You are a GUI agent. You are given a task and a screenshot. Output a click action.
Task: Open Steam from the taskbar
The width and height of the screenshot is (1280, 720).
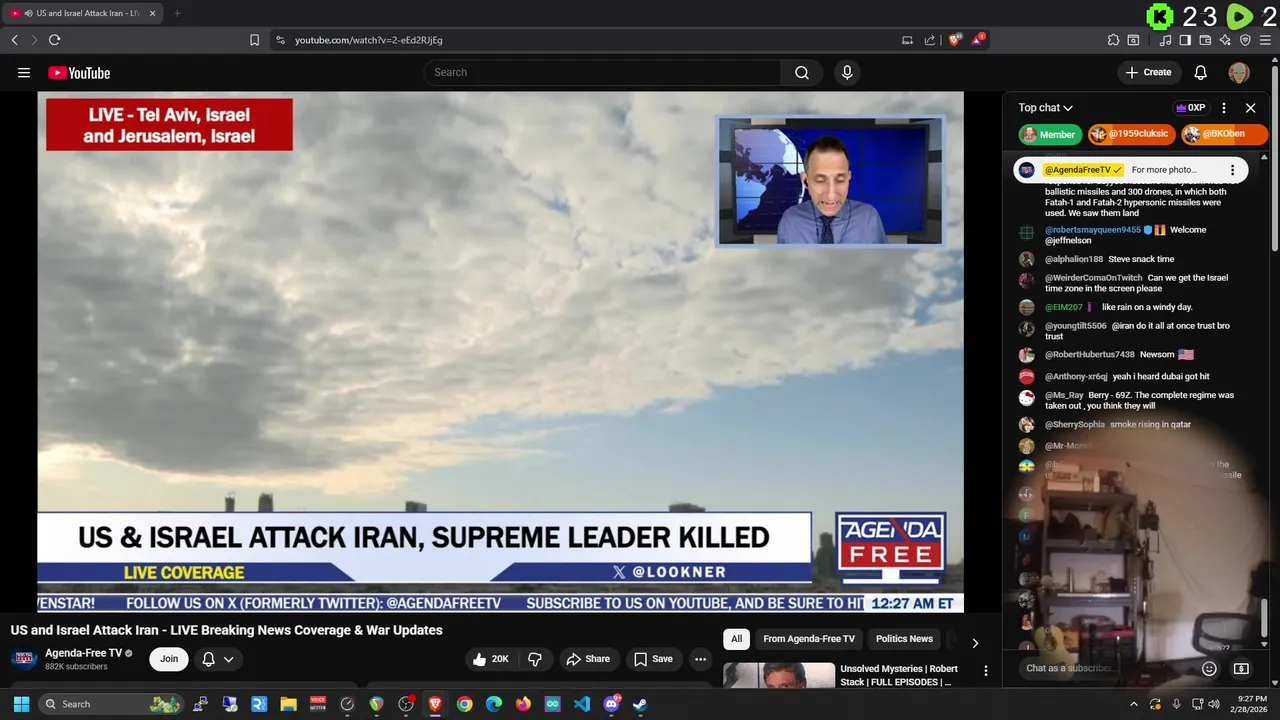[640, 704]
